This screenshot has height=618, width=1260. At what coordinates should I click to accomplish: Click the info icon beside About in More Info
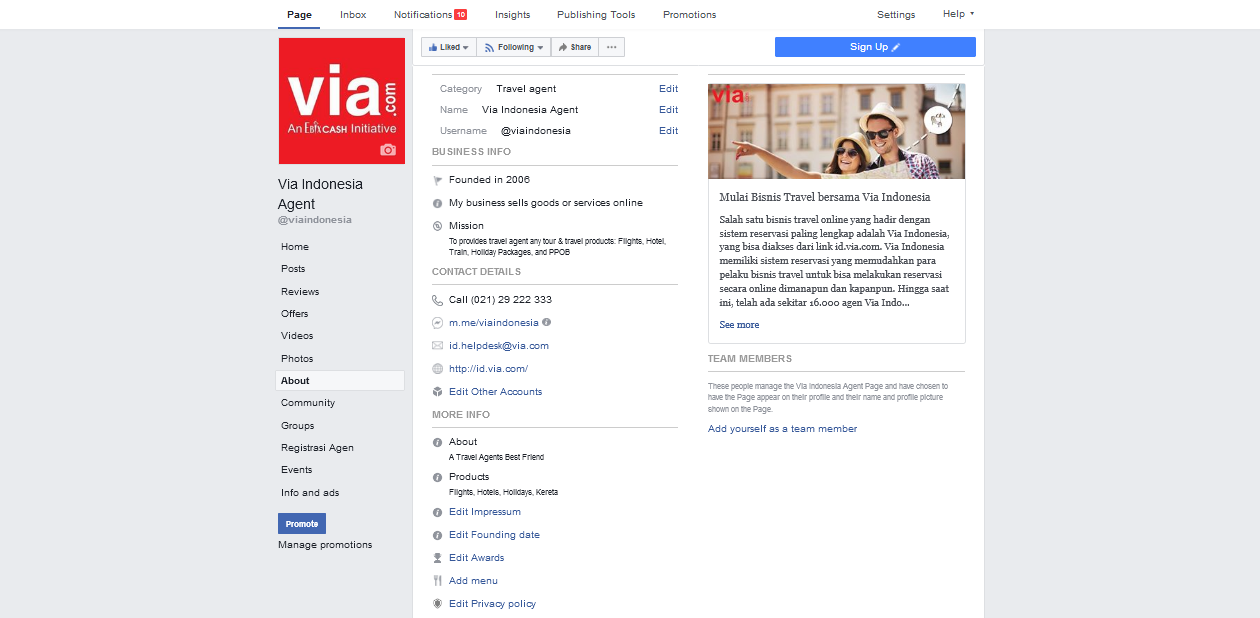(x=437, y=442)
